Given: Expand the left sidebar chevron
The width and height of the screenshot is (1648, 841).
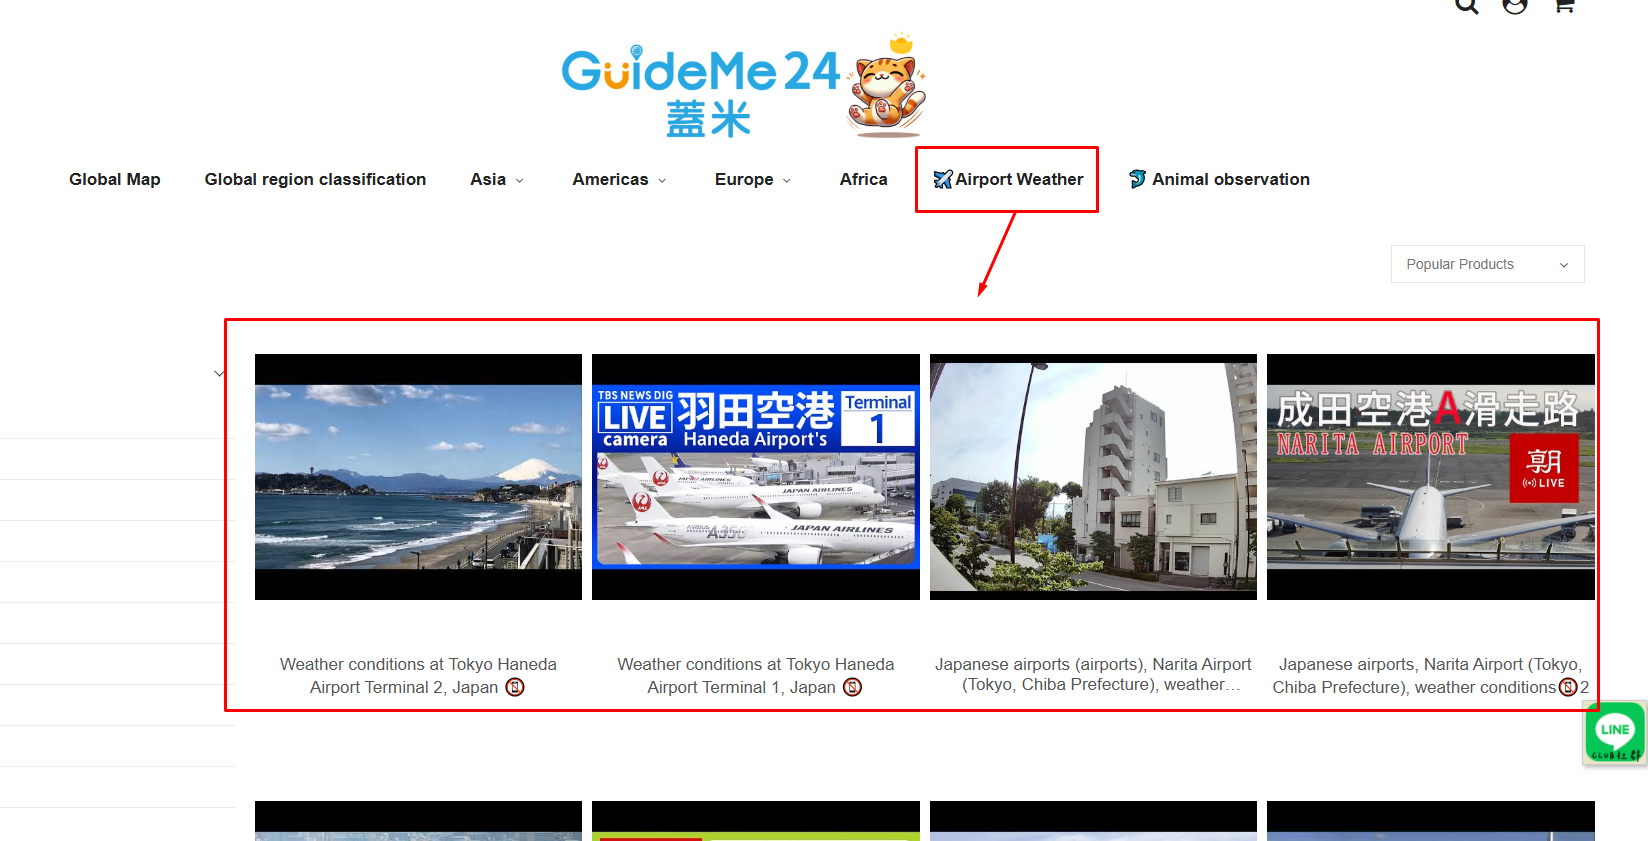Looking at the screenshot, I should (x=219, y=374).
